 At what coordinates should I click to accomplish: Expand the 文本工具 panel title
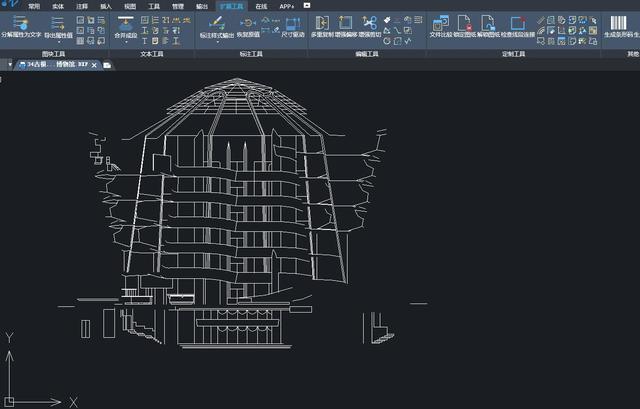tap(152, 54)
